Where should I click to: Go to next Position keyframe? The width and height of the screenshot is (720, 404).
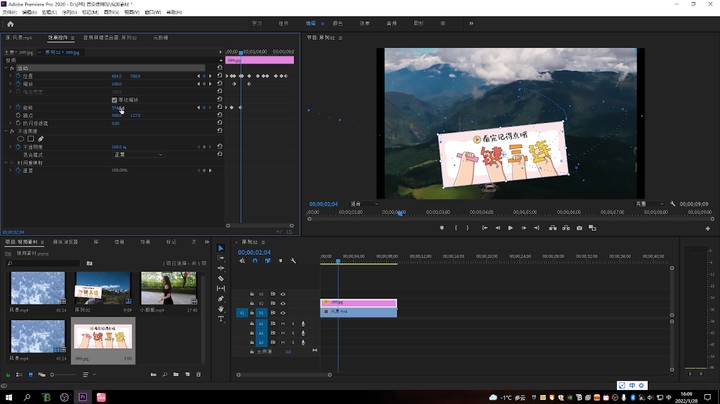[x=210, y=76]
